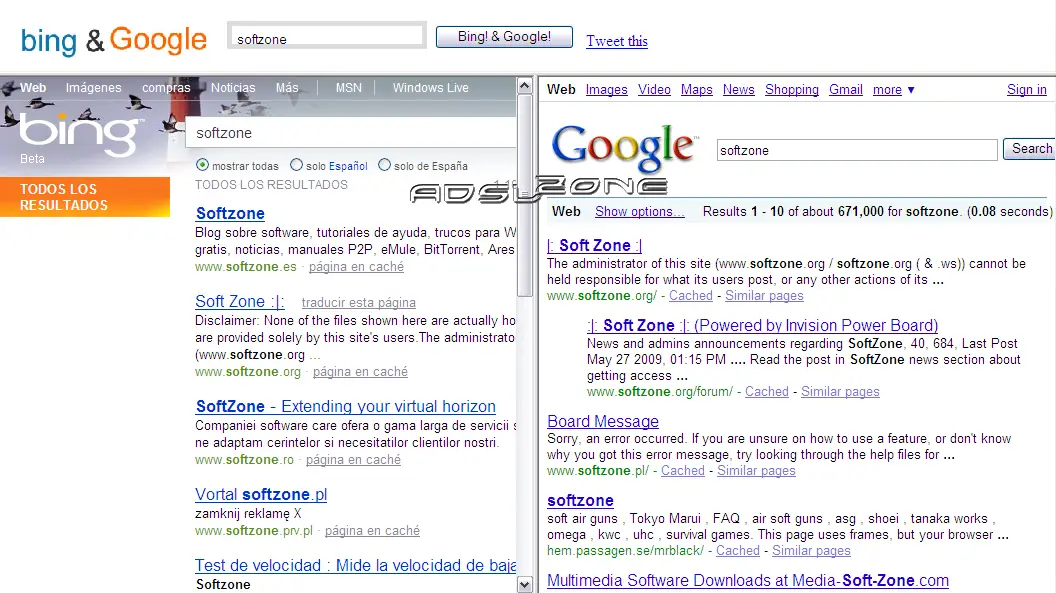Click Google's search box containing softzone
This screenshot has width=1056, height=593.
click(x=857, y=150)
